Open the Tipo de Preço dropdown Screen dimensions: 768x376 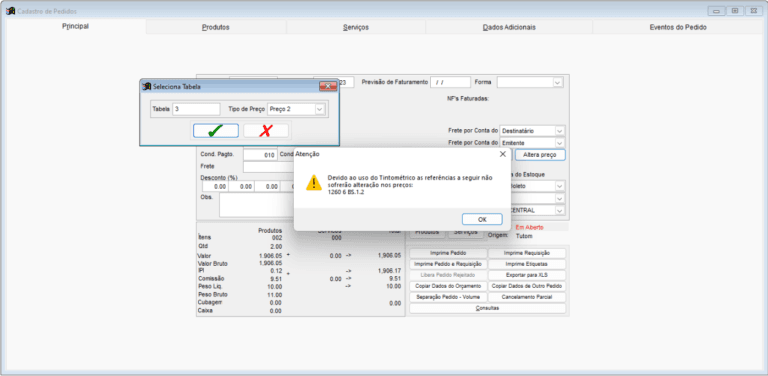pos(319,109)
